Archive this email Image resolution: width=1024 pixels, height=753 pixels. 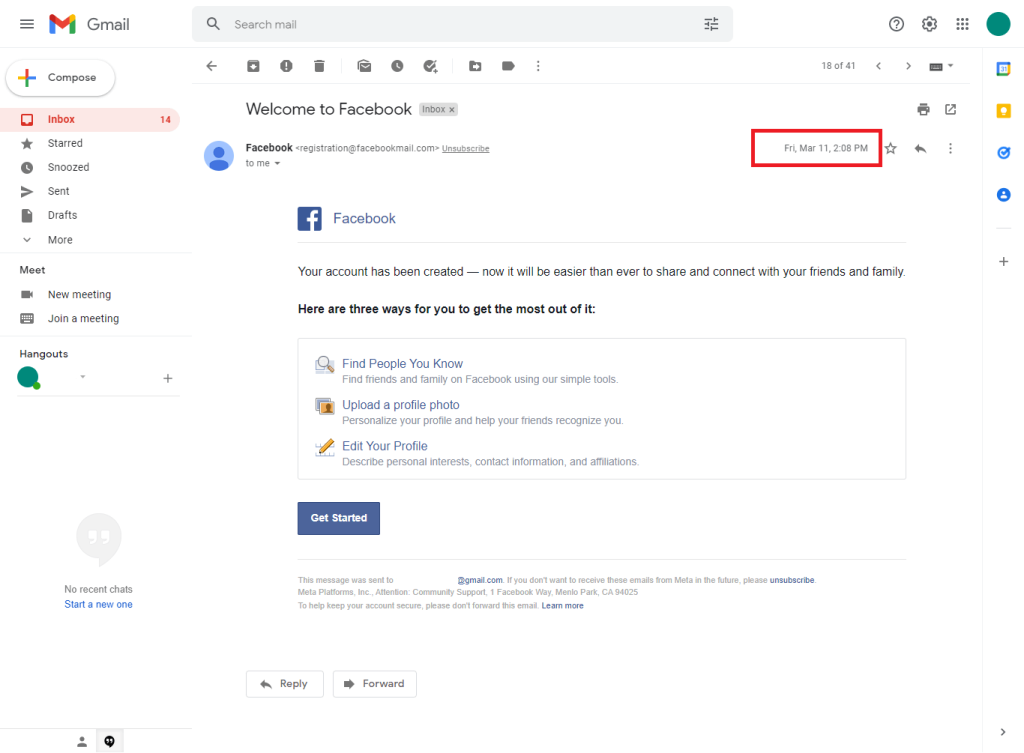coord(253,66)
